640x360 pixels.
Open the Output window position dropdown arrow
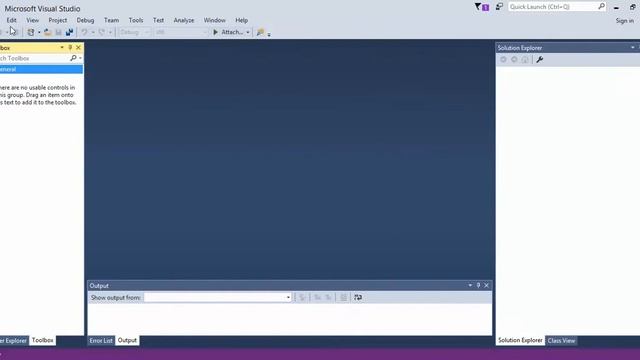tap(470, 286)
